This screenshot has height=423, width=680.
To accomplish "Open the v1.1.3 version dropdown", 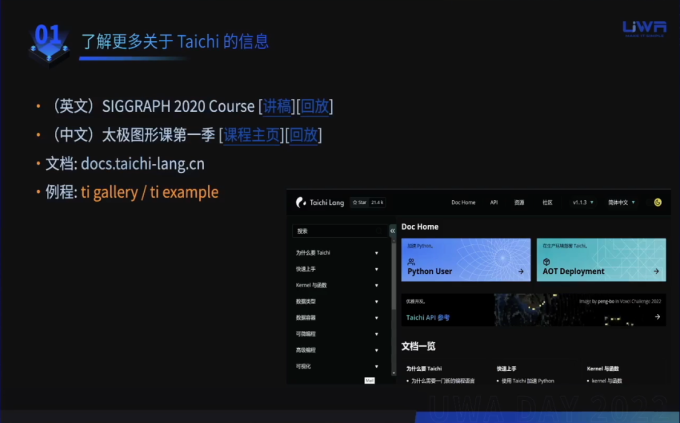I will pyautogui.click(x=583, y=203).
